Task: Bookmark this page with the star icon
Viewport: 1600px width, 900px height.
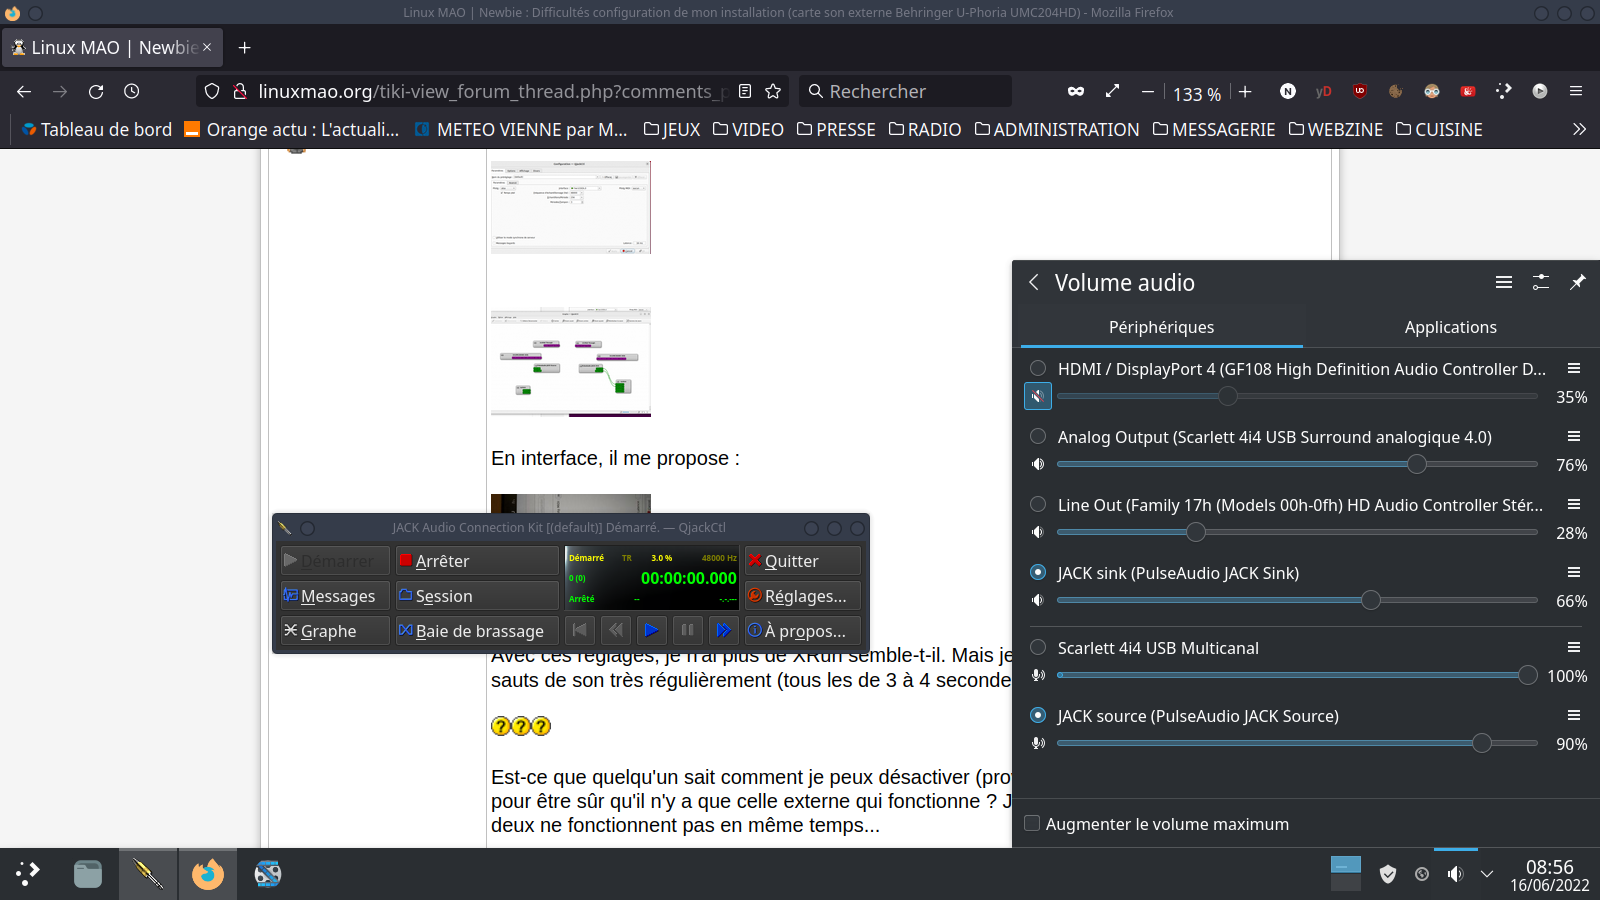Action: 773,91
